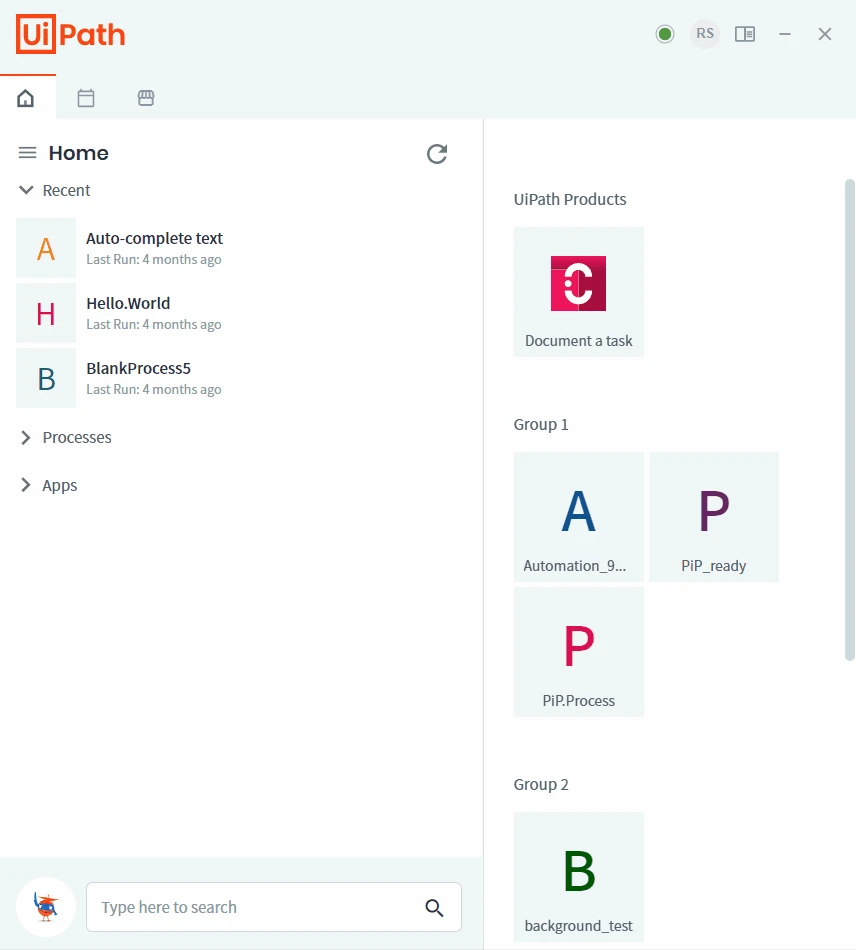This screenshot has width=856, height=950.
Task: Select the Hello.World letter H icon
Action: coord(46,313)
